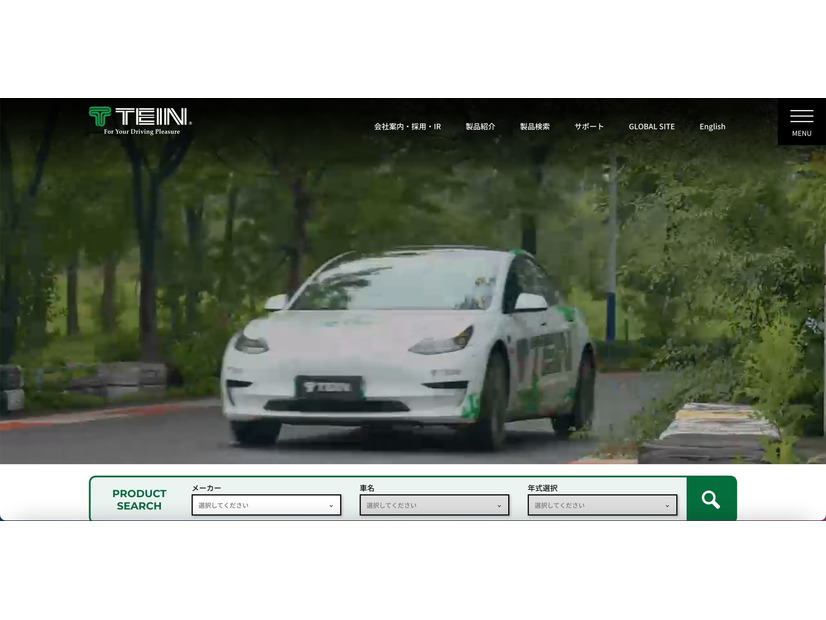
Task: Expand the 年式選択 dropdown
Action: (x=601, y=505)
